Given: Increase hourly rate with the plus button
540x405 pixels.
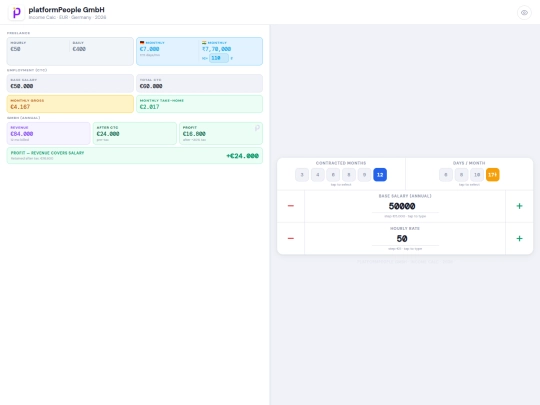Looking at the screenshot, I should tap(519, 238).
